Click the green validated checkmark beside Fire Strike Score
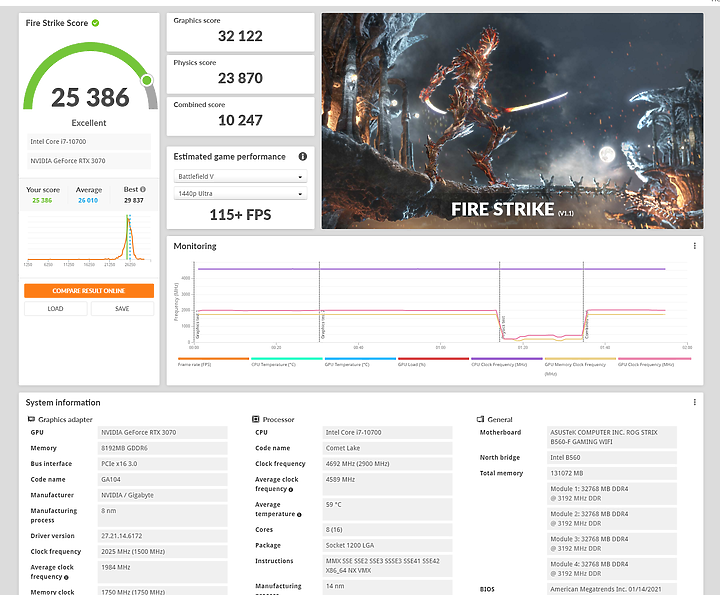 pos(96,23)
